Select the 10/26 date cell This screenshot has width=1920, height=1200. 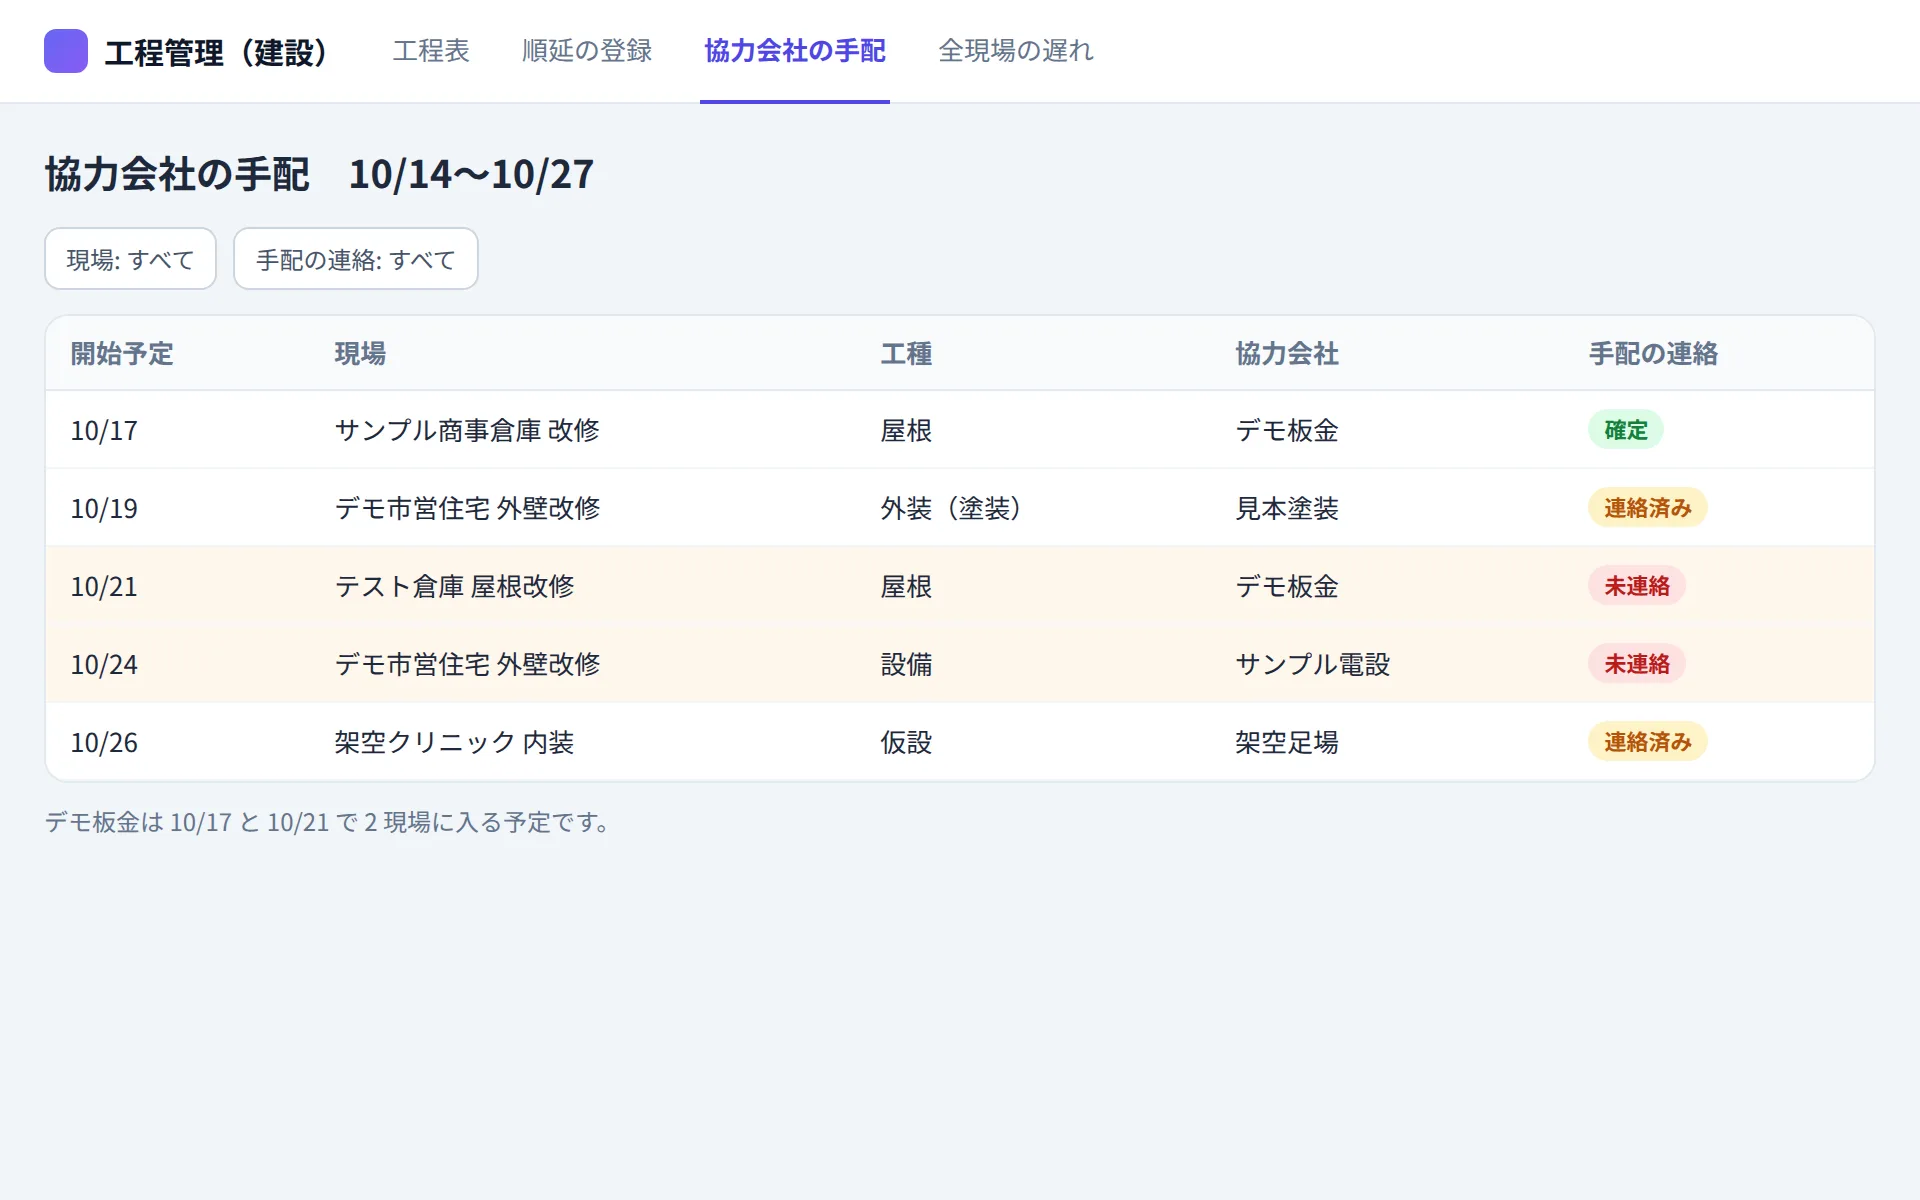click(x=104, y=743)
